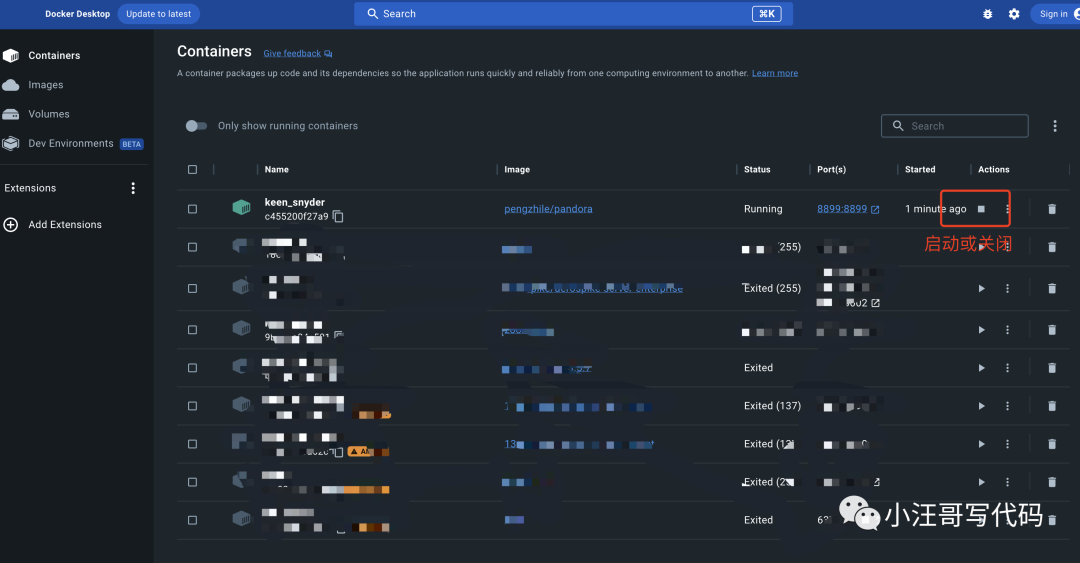Open the Extensions three-dot menu
This screenshot has width=1080, height=563.
coord(133,188)
